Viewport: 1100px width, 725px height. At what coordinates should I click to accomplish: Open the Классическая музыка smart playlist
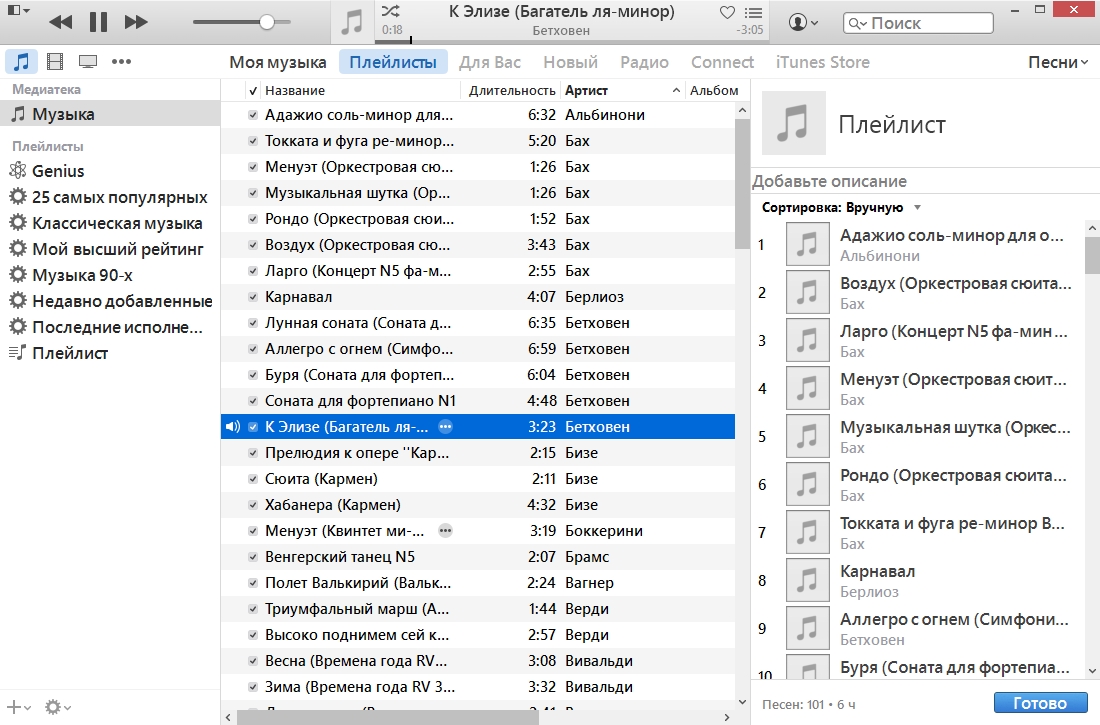click(110, 223)
